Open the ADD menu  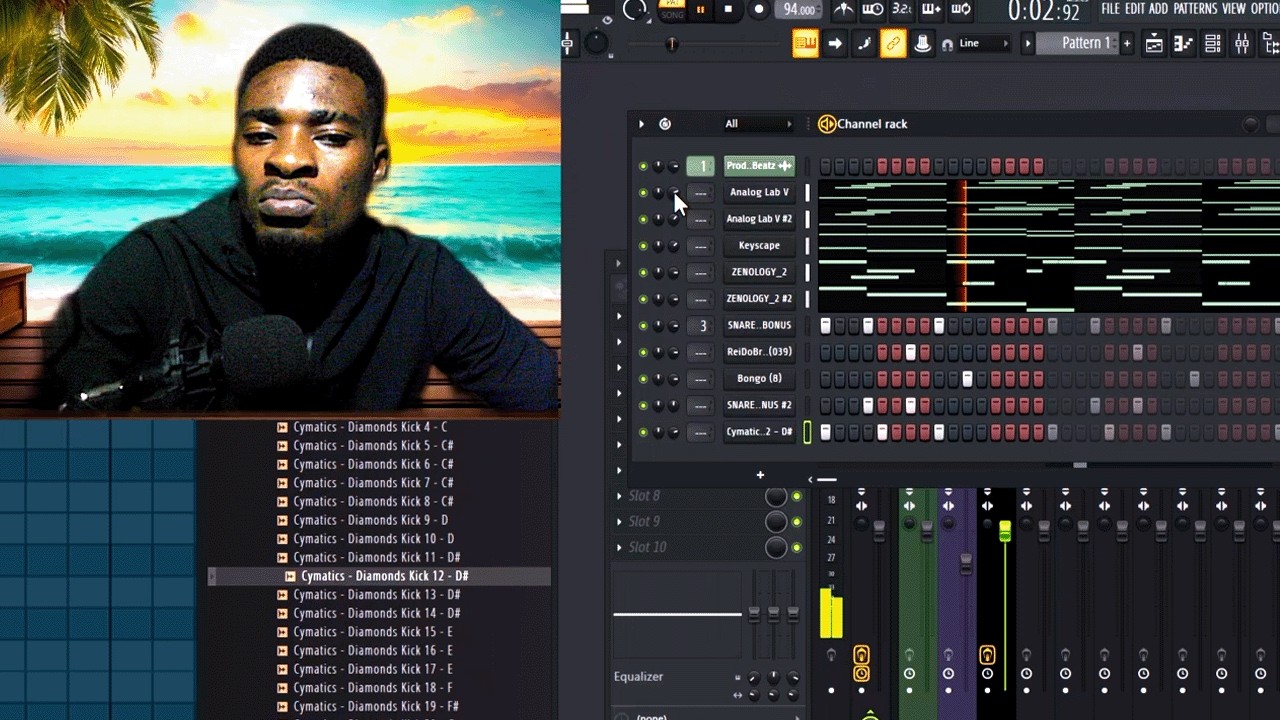1159,9
